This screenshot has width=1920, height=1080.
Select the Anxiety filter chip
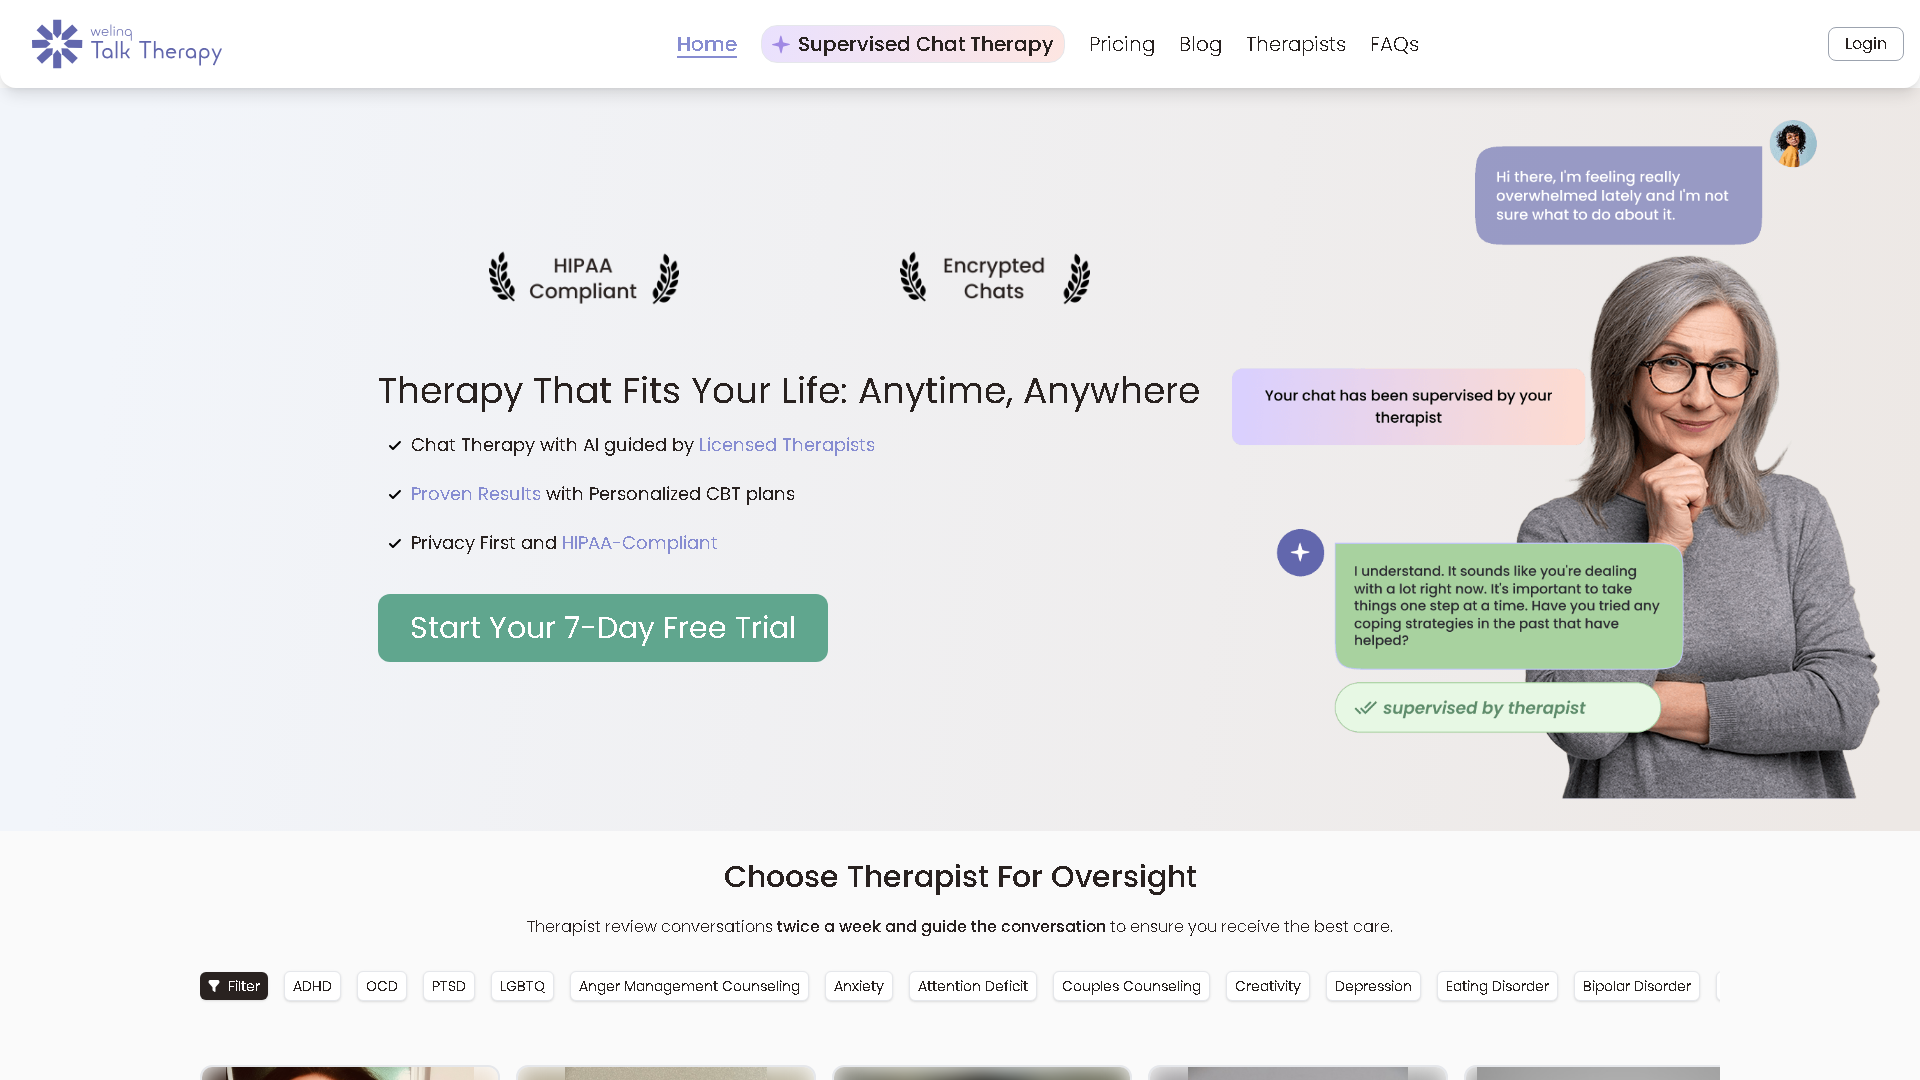tap(858, 986)
